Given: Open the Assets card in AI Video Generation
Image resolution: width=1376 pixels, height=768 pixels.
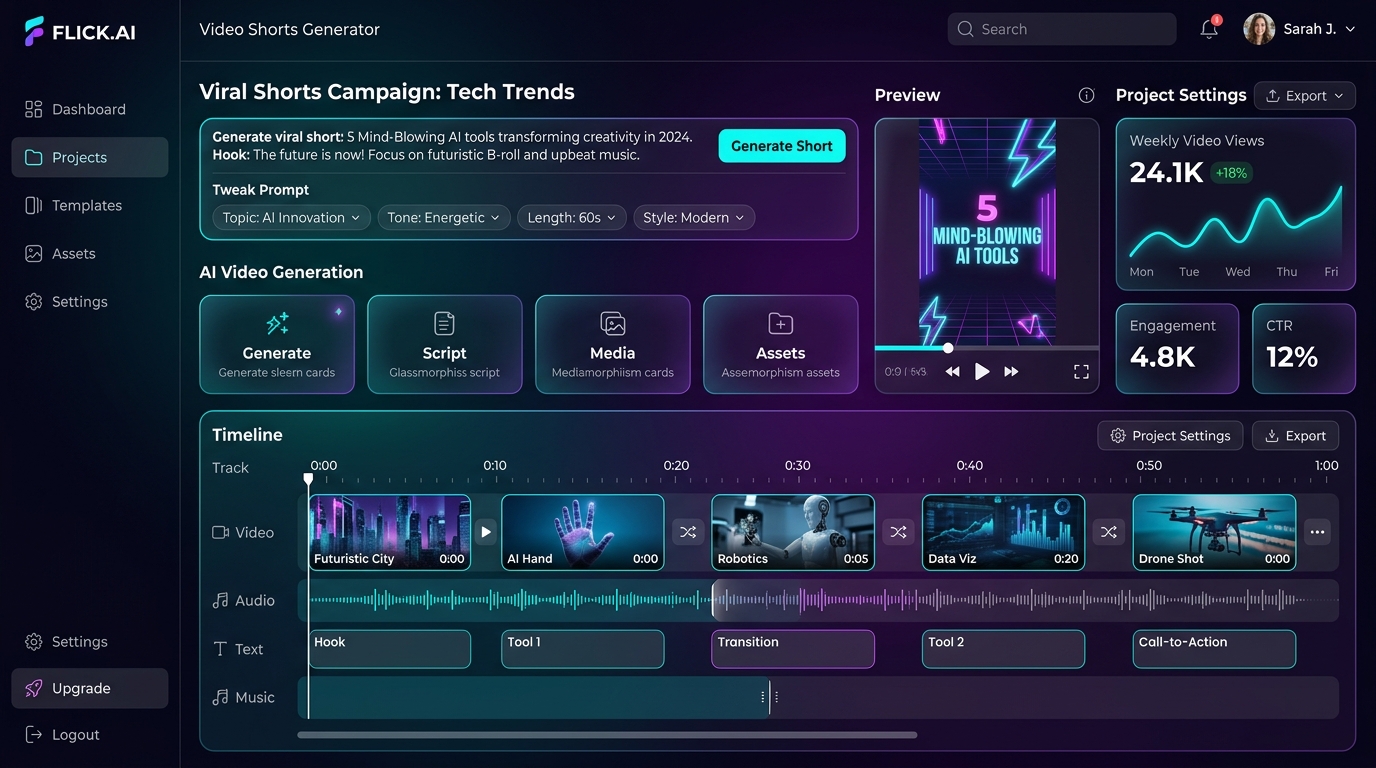Looking at the screenshot, I should pyautogui.click(x=781, y=344).
